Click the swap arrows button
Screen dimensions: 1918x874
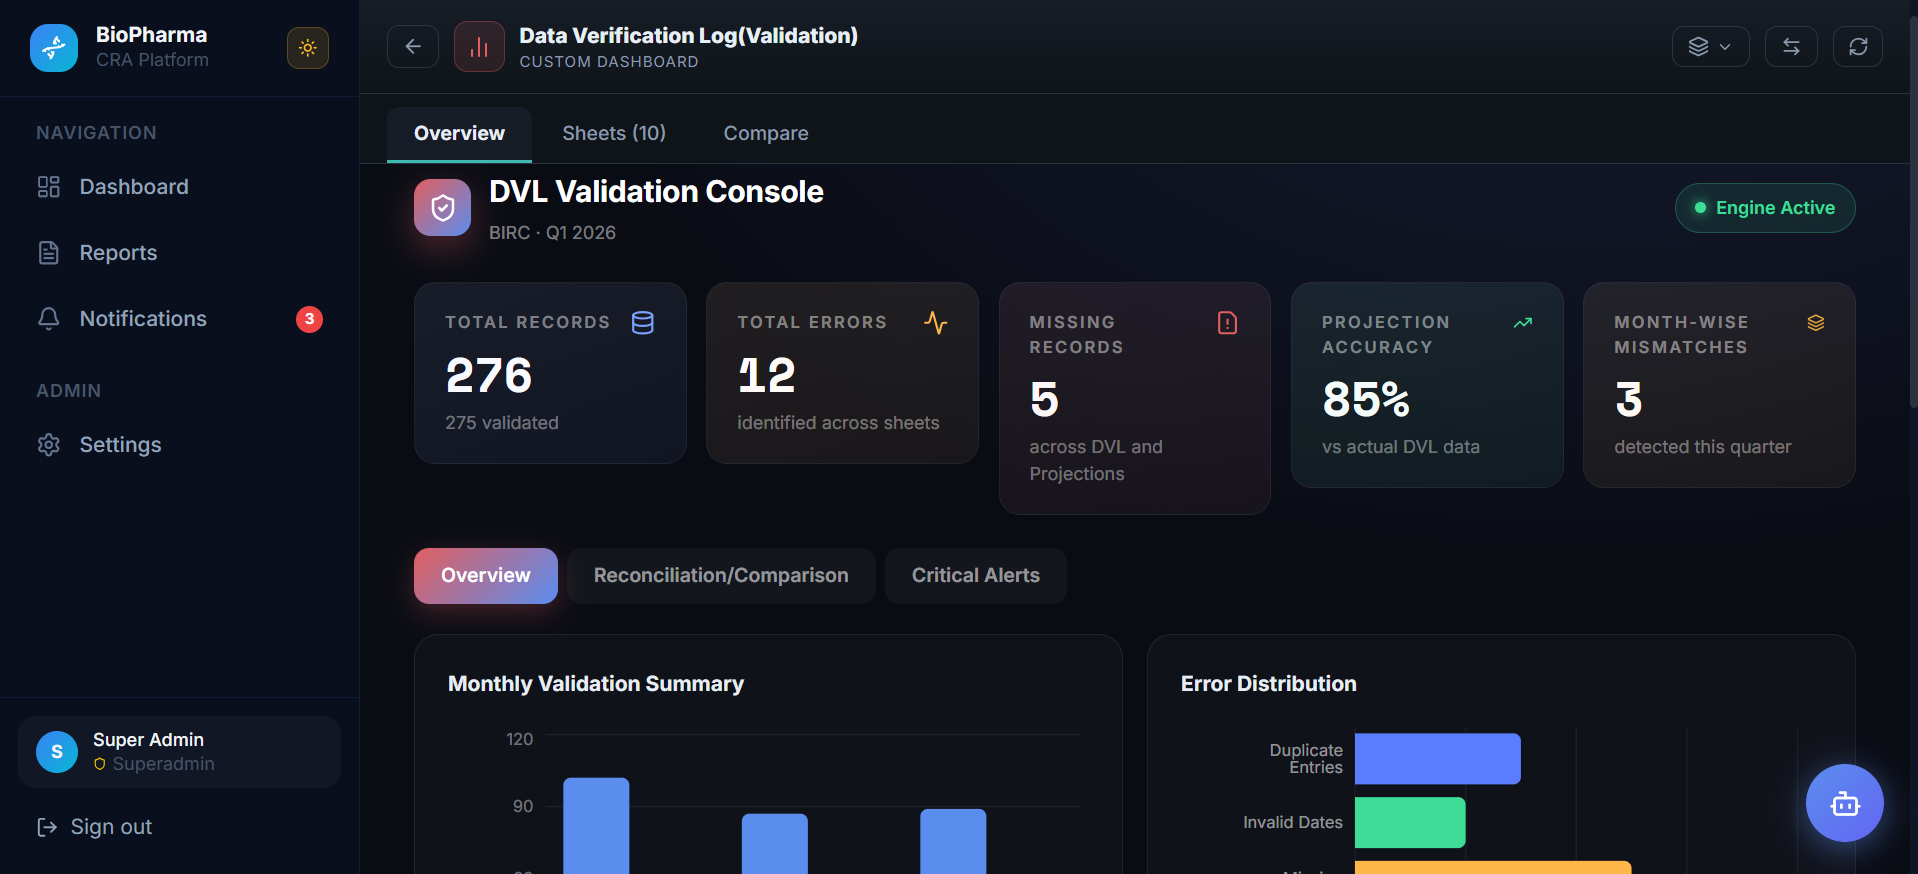[x=1791, y=47]
